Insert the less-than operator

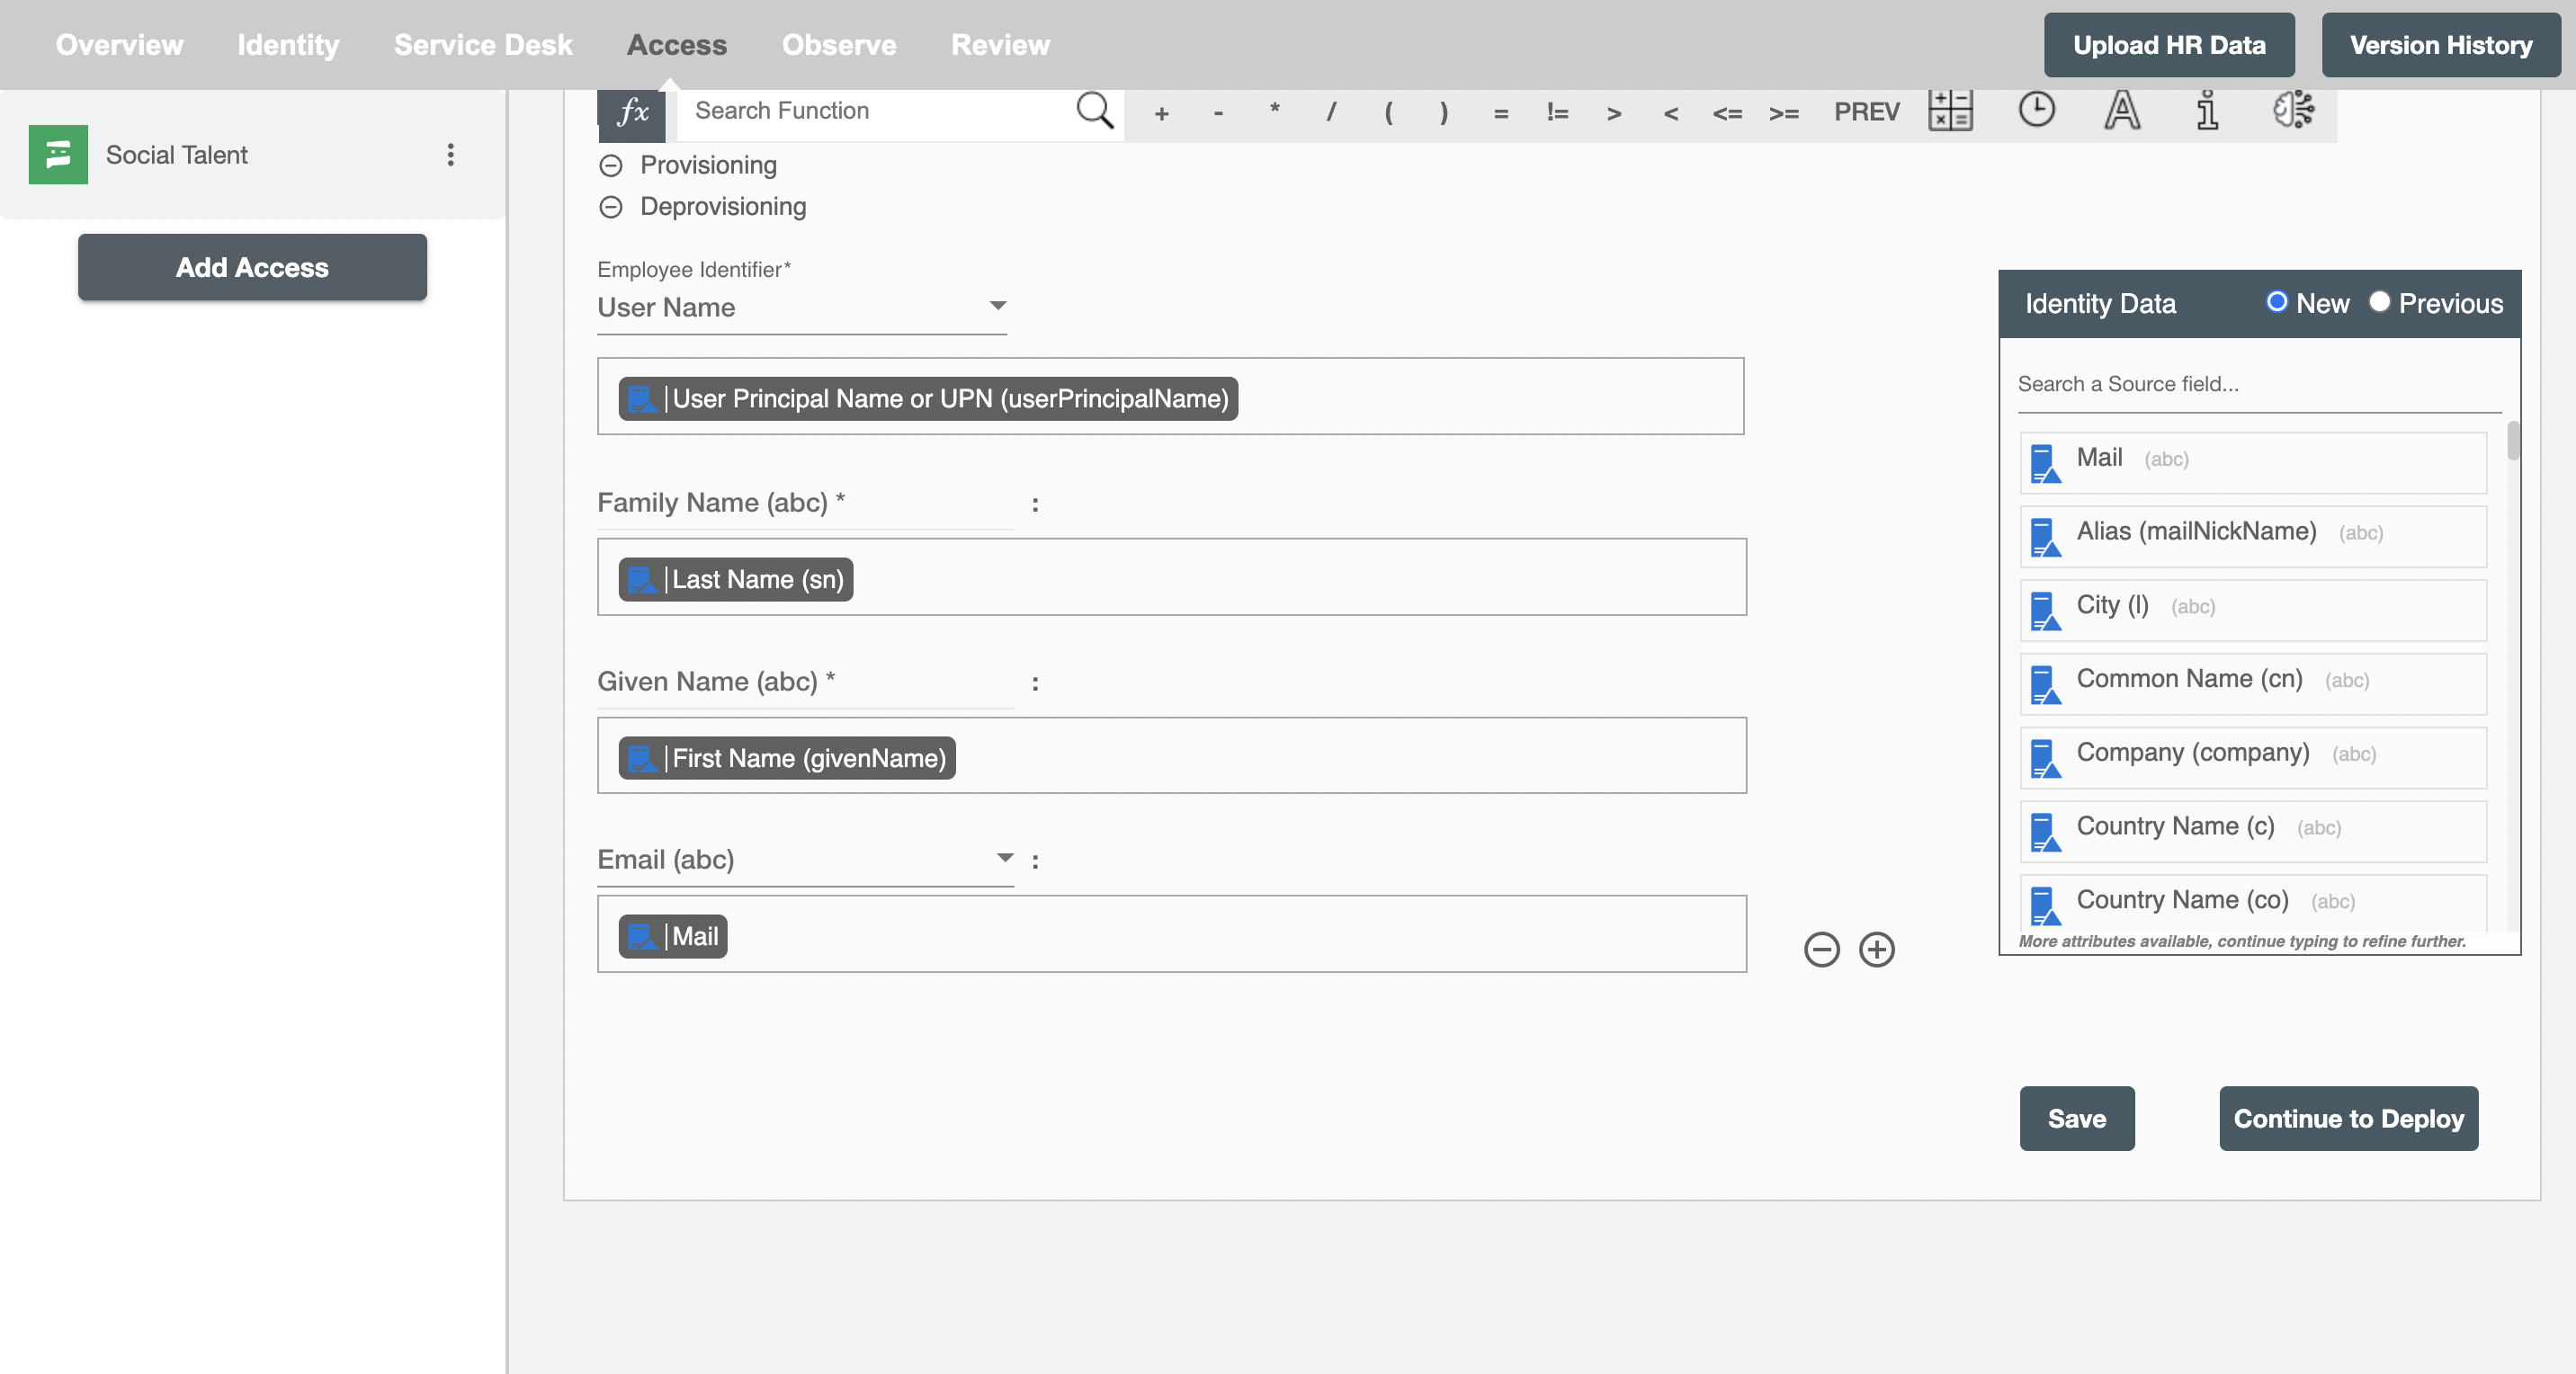click(1671, 113)
